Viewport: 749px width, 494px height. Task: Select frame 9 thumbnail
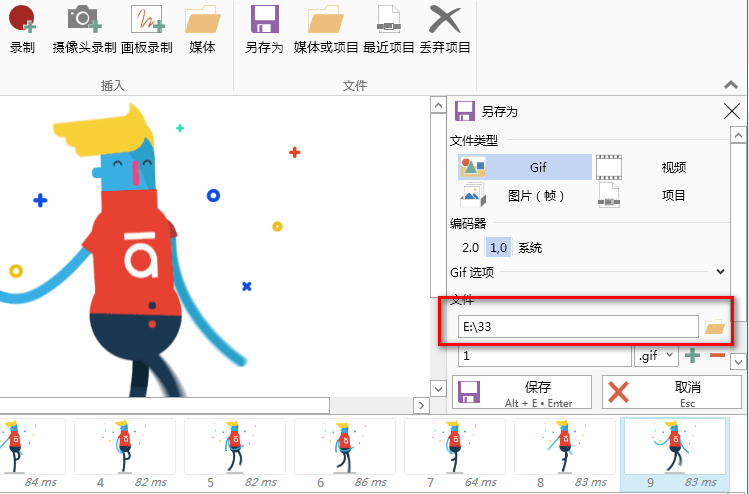pyautogui.click(x=674, y=453)
